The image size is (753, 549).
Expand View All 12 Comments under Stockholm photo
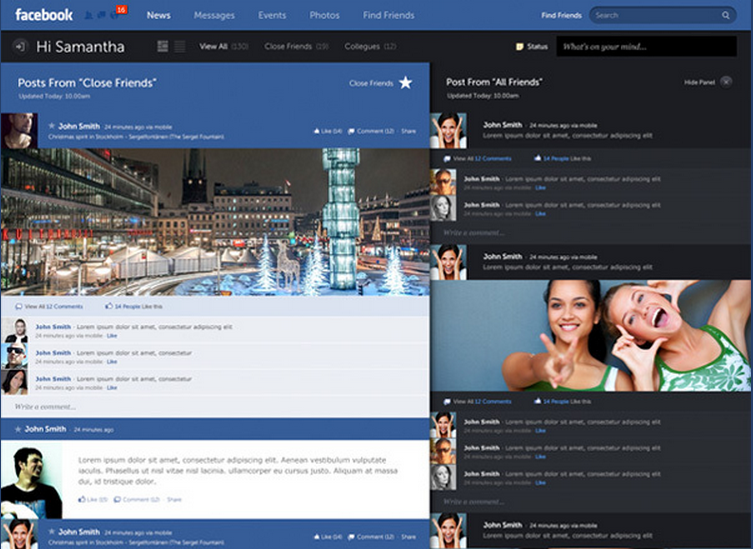pyautogui.click(x=52, y=306)
